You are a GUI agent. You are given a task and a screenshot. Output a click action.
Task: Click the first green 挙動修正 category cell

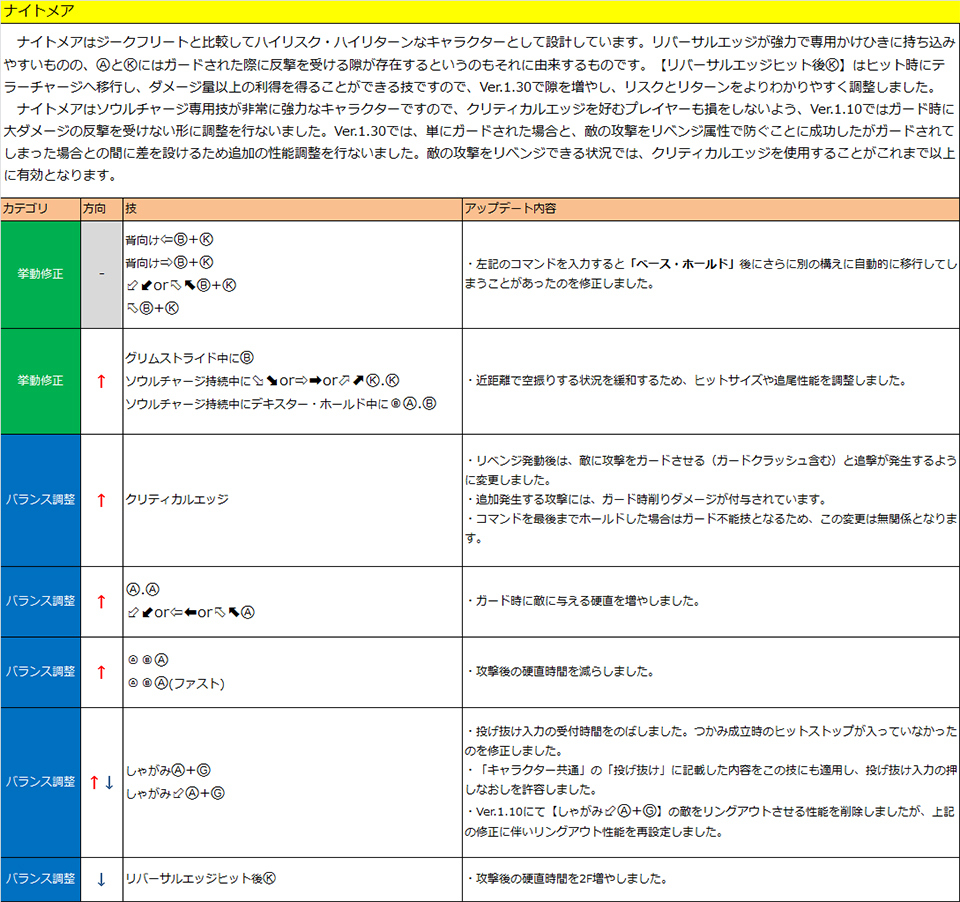(x=40, y=274)
